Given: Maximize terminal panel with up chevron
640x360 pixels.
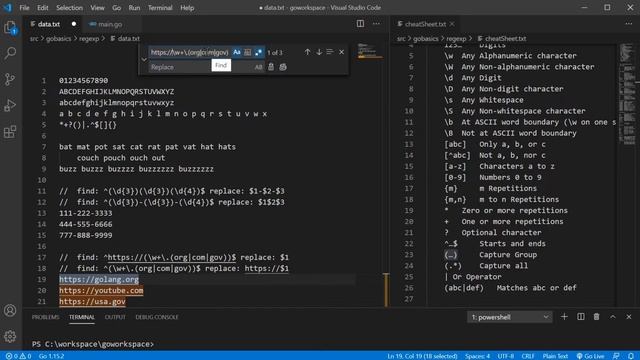Looking at the screenshot, I should click(613, 317).
